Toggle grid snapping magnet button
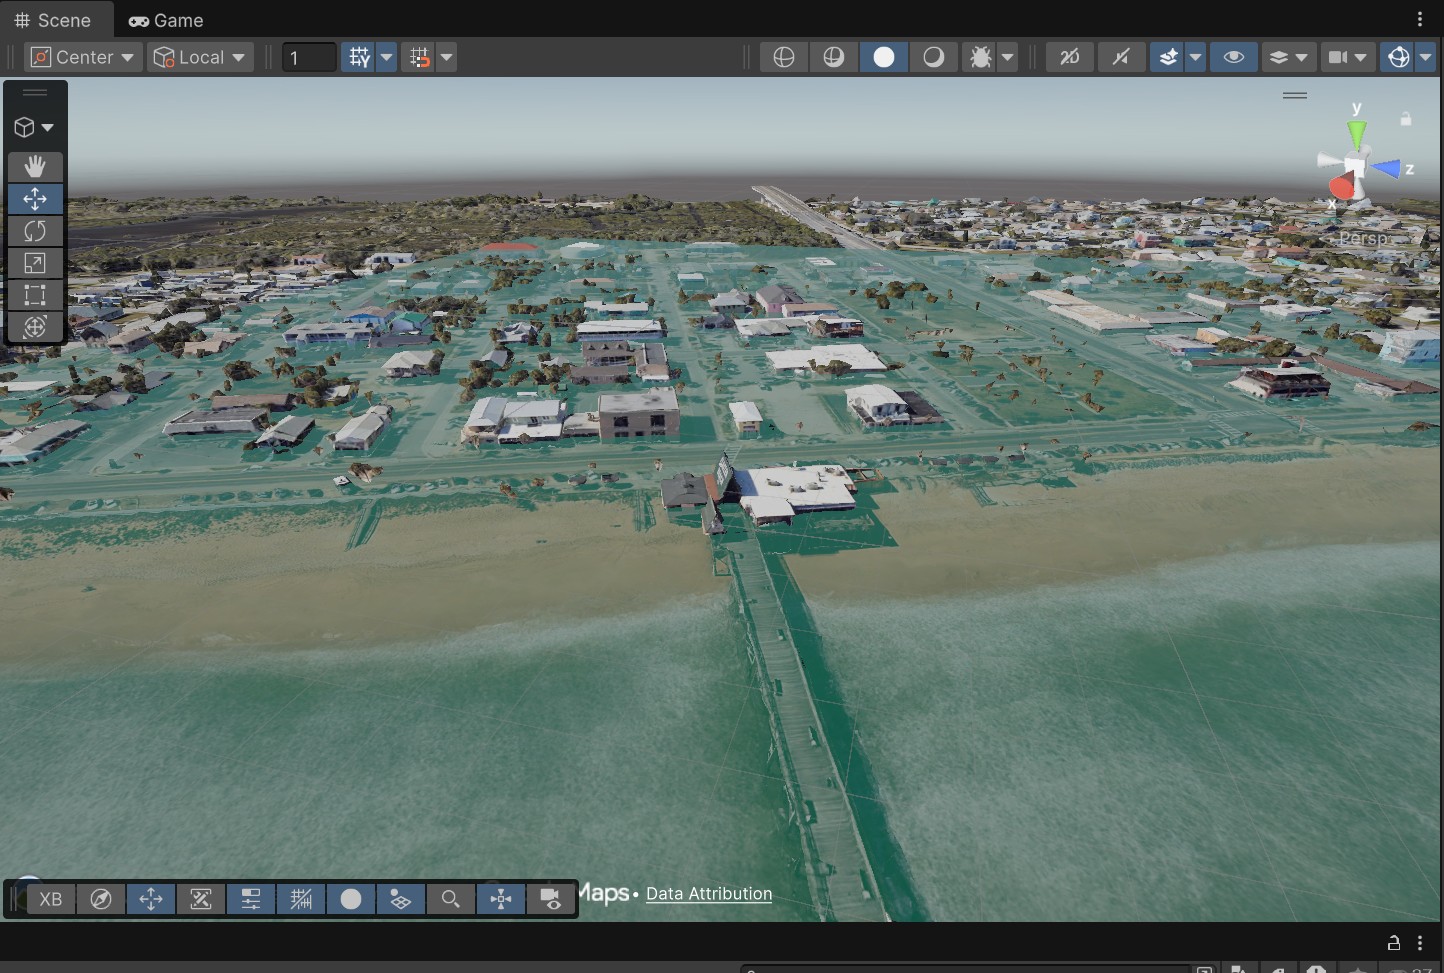This screenshot has width=1444, height=973. [420, 57]
